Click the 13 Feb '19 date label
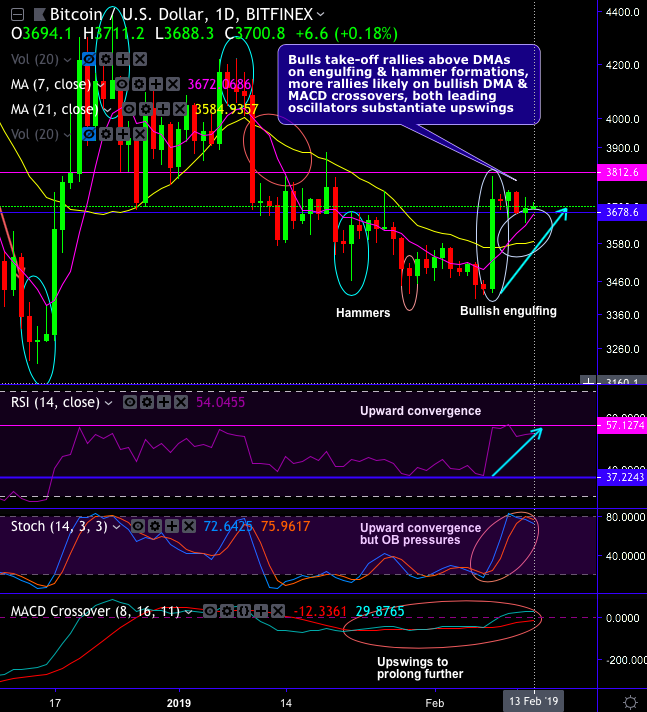The height and width of the screenshot is (712, 647). click(x=533, y=701)
